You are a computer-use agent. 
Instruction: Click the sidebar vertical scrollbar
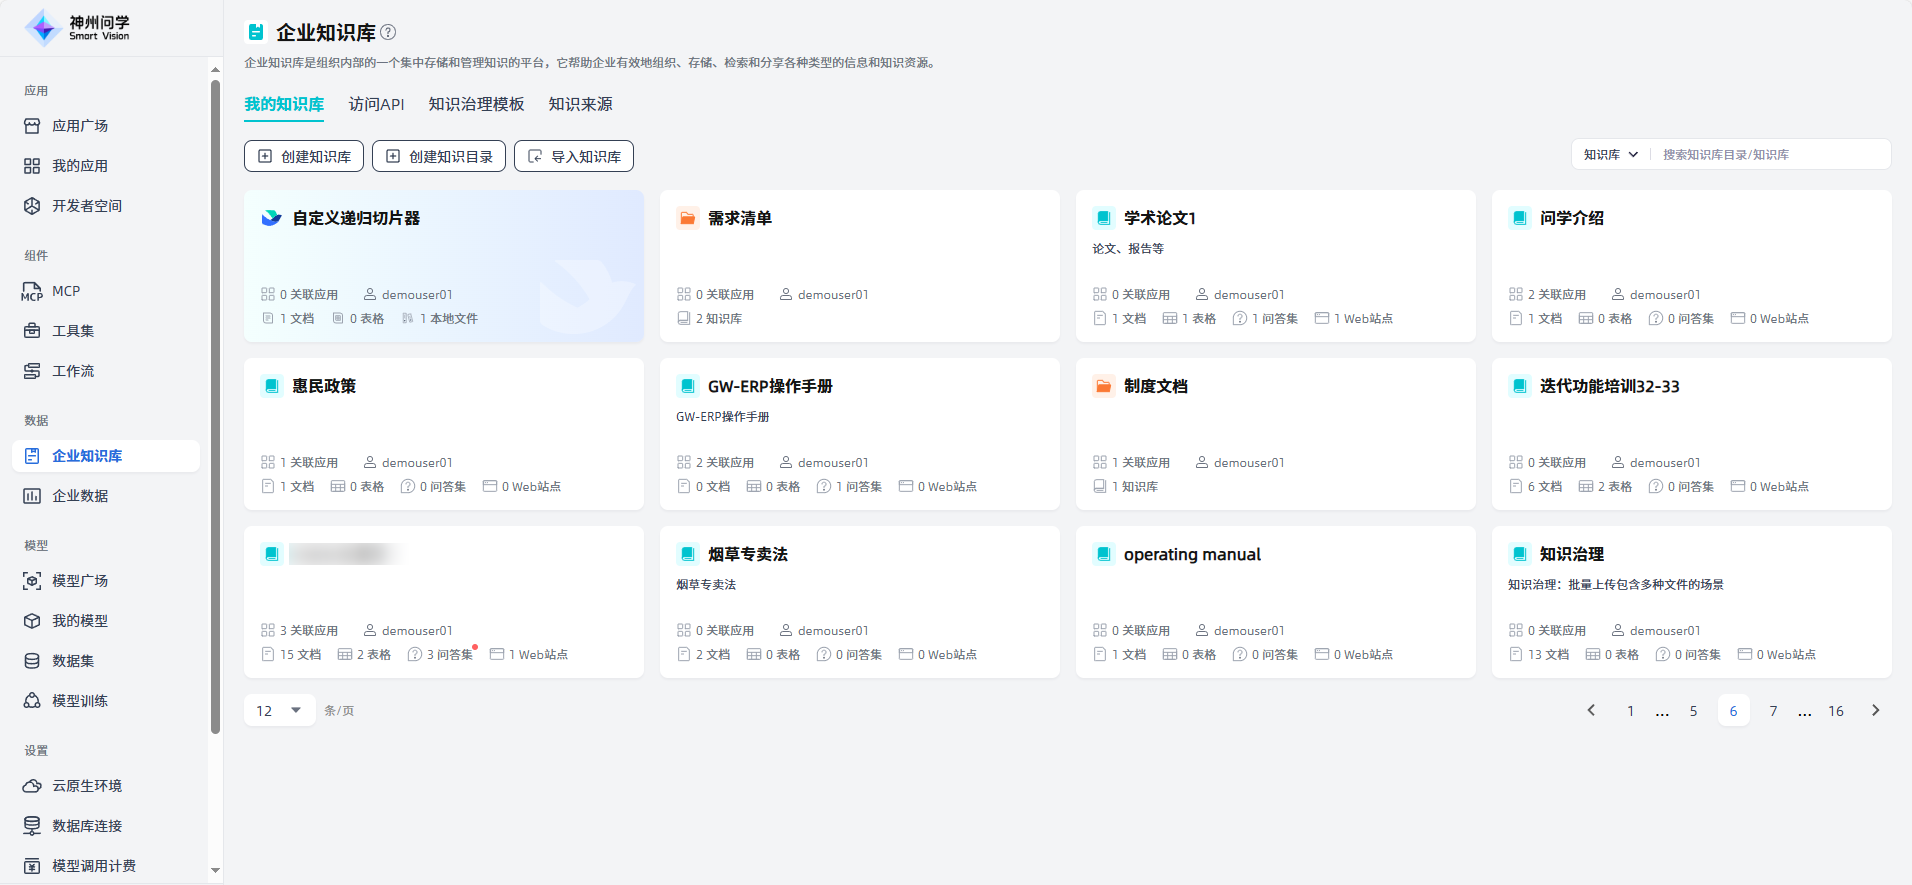(215, 400)
